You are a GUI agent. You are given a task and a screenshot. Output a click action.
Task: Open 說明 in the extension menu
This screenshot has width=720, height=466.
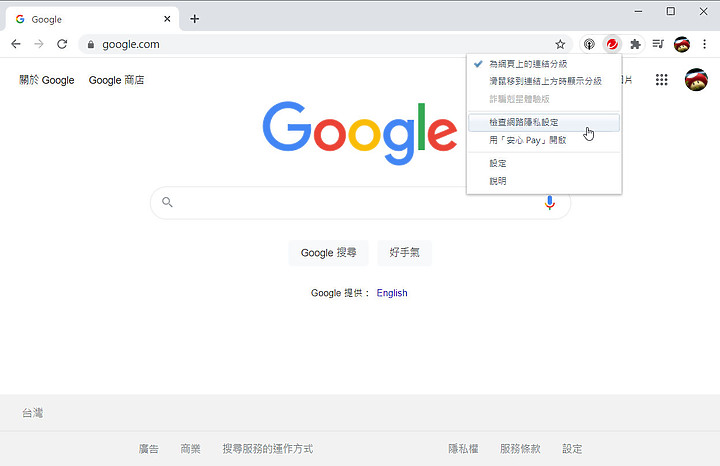tap(544, 181)
